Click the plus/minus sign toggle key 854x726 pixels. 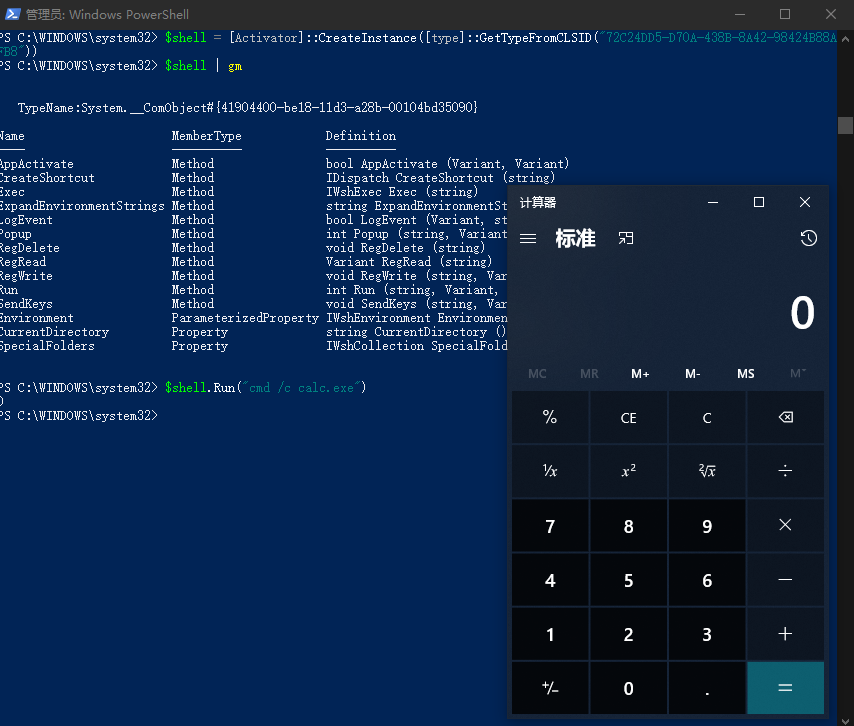click(550, 688)
